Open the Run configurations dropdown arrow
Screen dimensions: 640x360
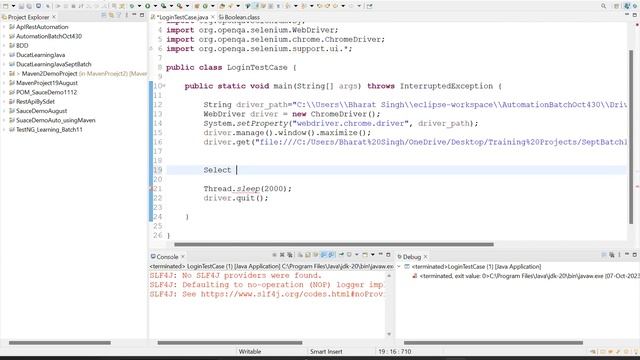tap(155, 6)
